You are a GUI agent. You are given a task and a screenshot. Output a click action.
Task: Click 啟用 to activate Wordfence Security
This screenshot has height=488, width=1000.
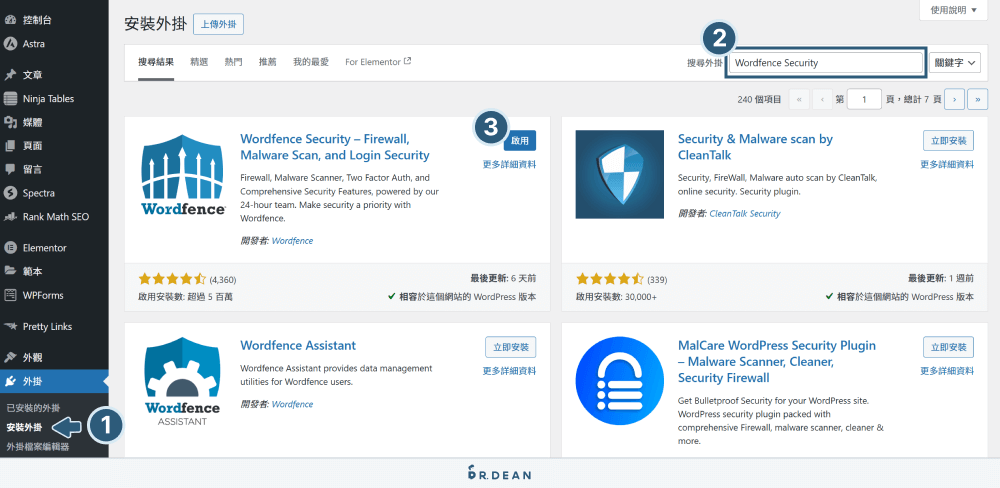521,140
